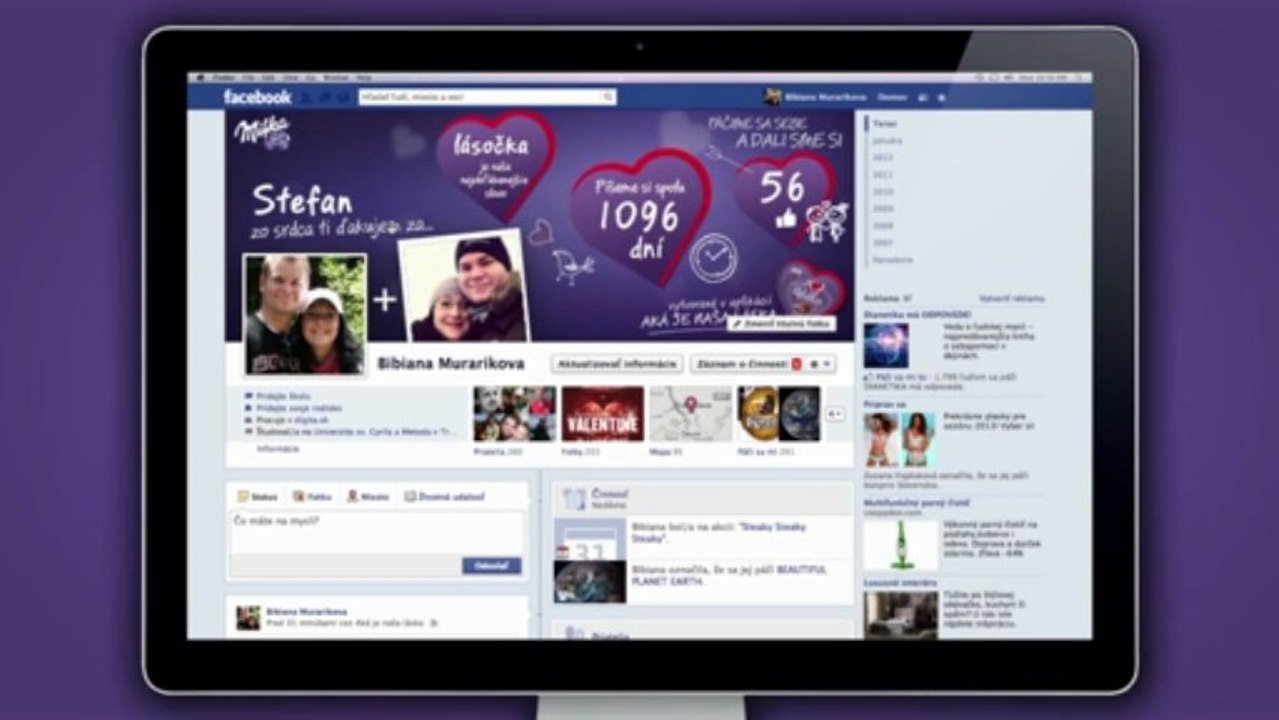Click the small avatar in Bibiana's post
Screen dimensions: 1279x720
tap(248, 618)
